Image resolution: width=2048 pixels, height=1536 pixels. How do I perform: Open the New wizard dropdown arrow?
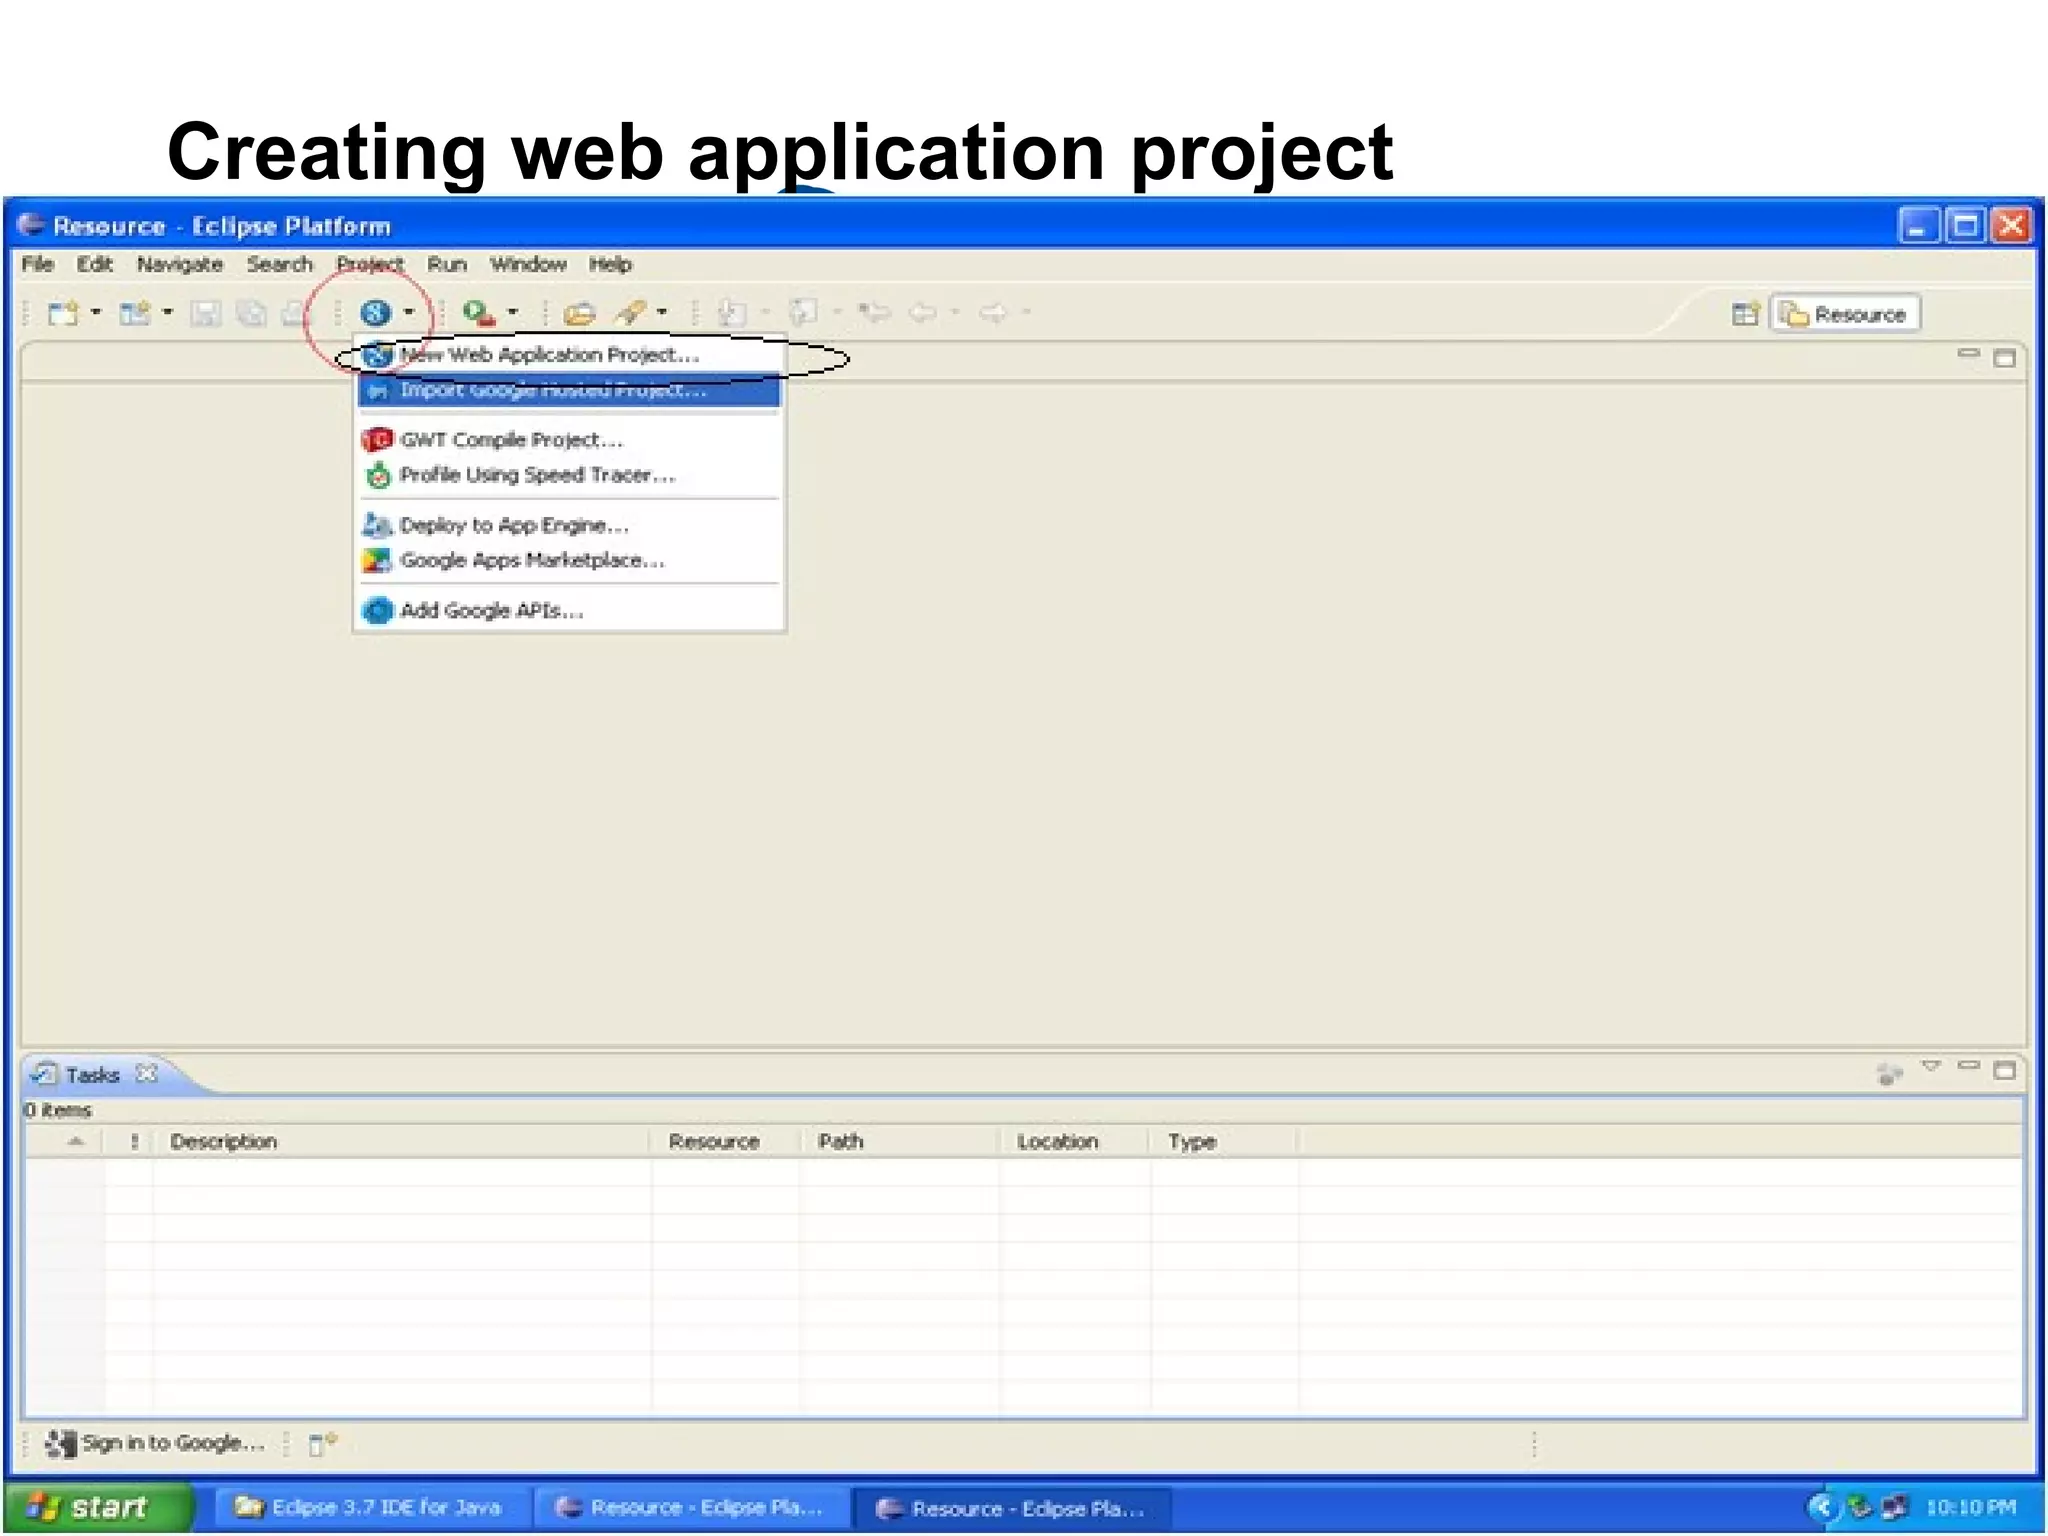pyautogui.click(x=96, y=313)
